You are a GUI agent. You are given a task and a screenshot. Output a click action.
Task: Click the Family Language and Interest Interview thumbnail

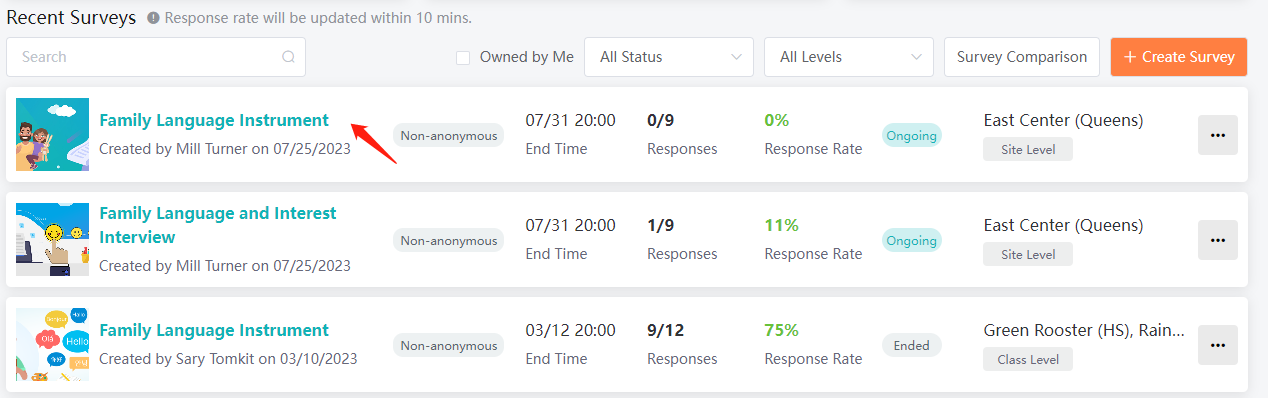click(x=52, y=239)
